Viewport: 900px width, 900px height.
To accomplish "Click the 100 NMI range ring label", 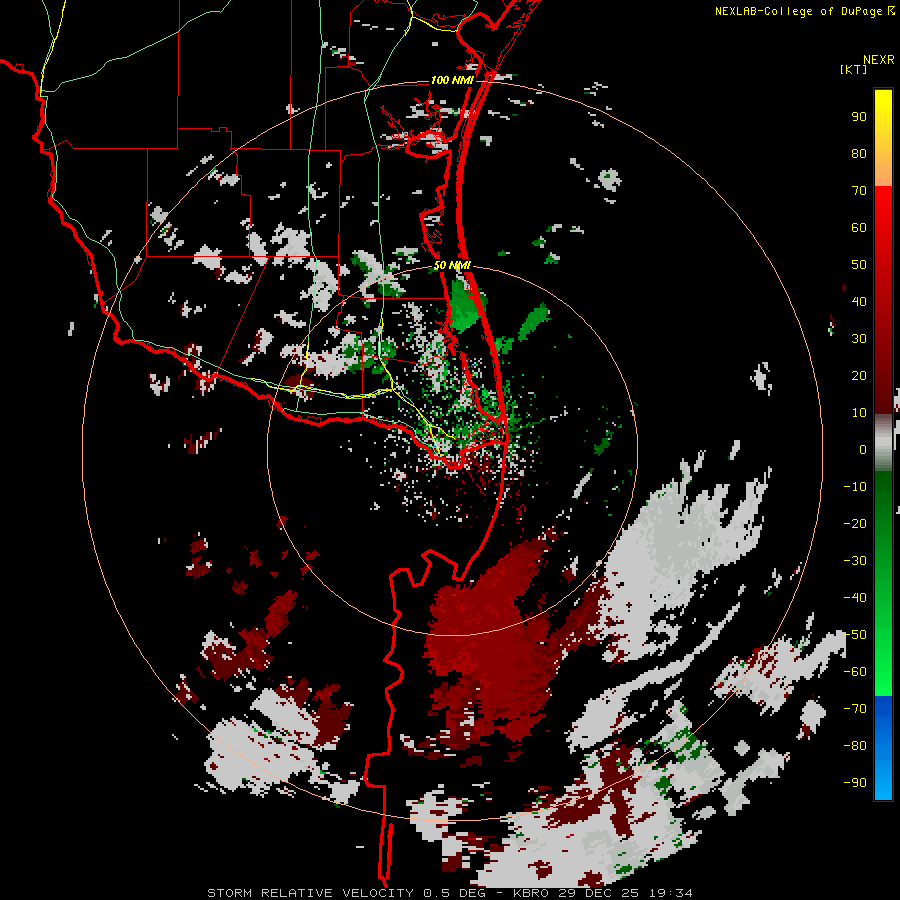I will (452, 80).
